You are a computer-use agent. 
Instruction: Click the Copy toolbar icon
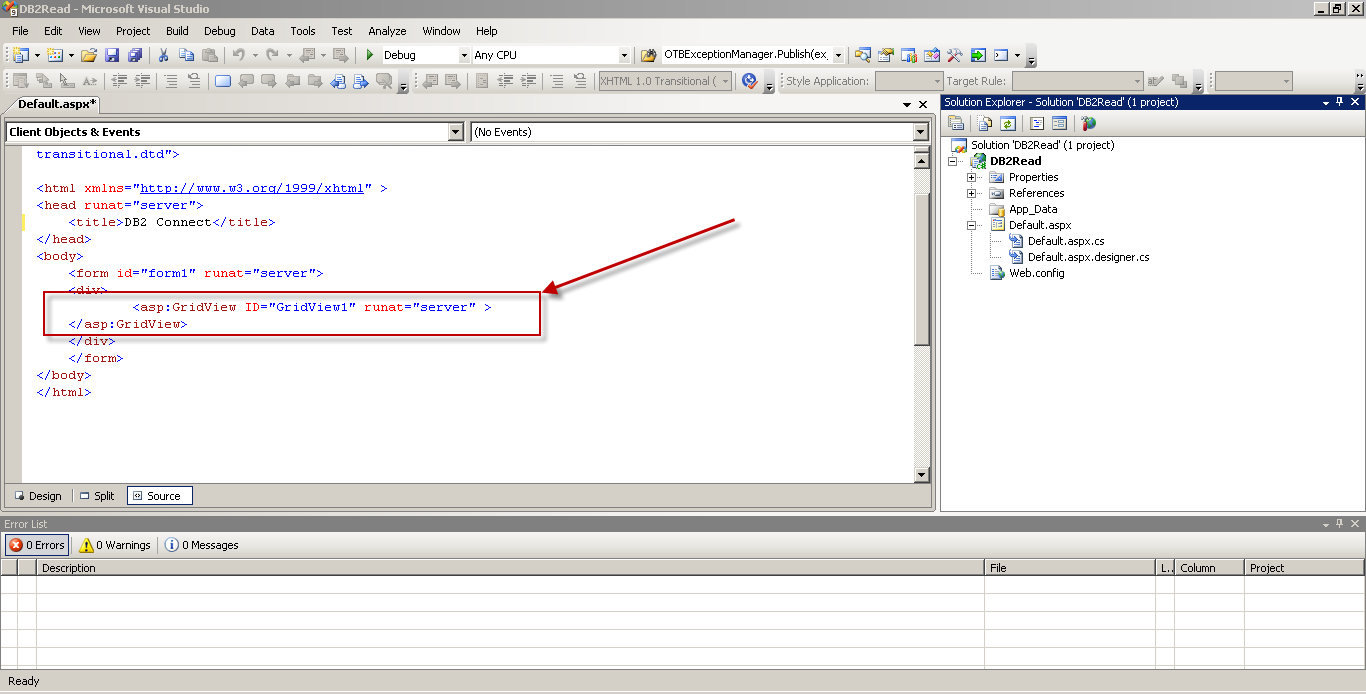pos(186,55)
